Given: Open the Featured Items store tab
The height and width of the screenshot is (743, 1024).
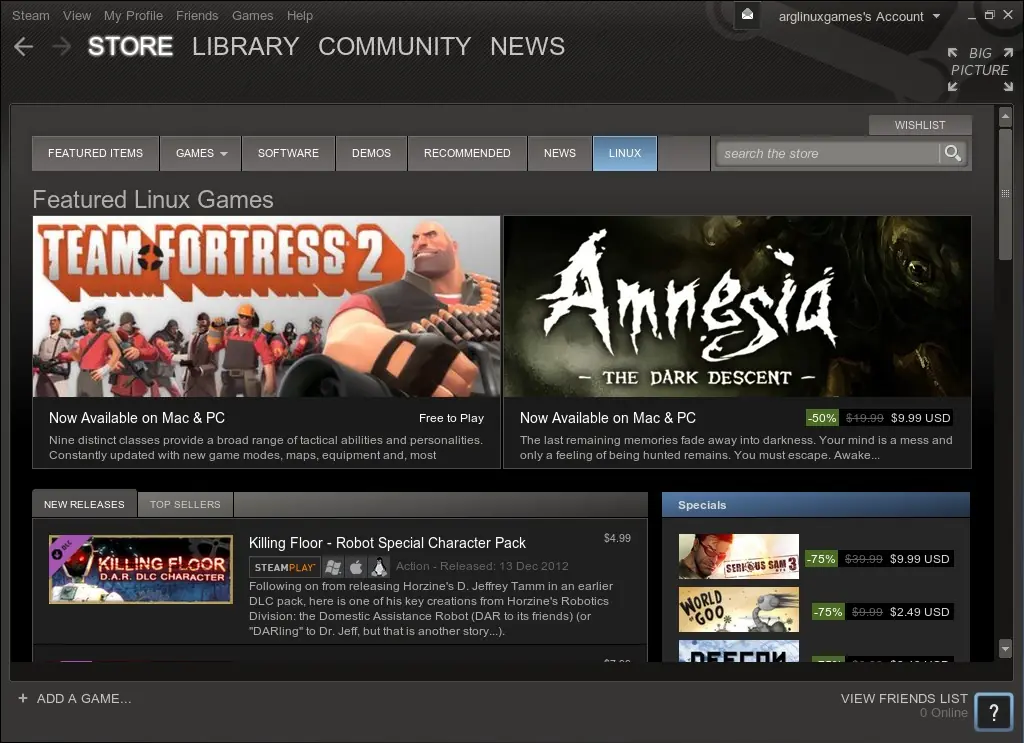Looking at the screenshot, I should [95, 153].
